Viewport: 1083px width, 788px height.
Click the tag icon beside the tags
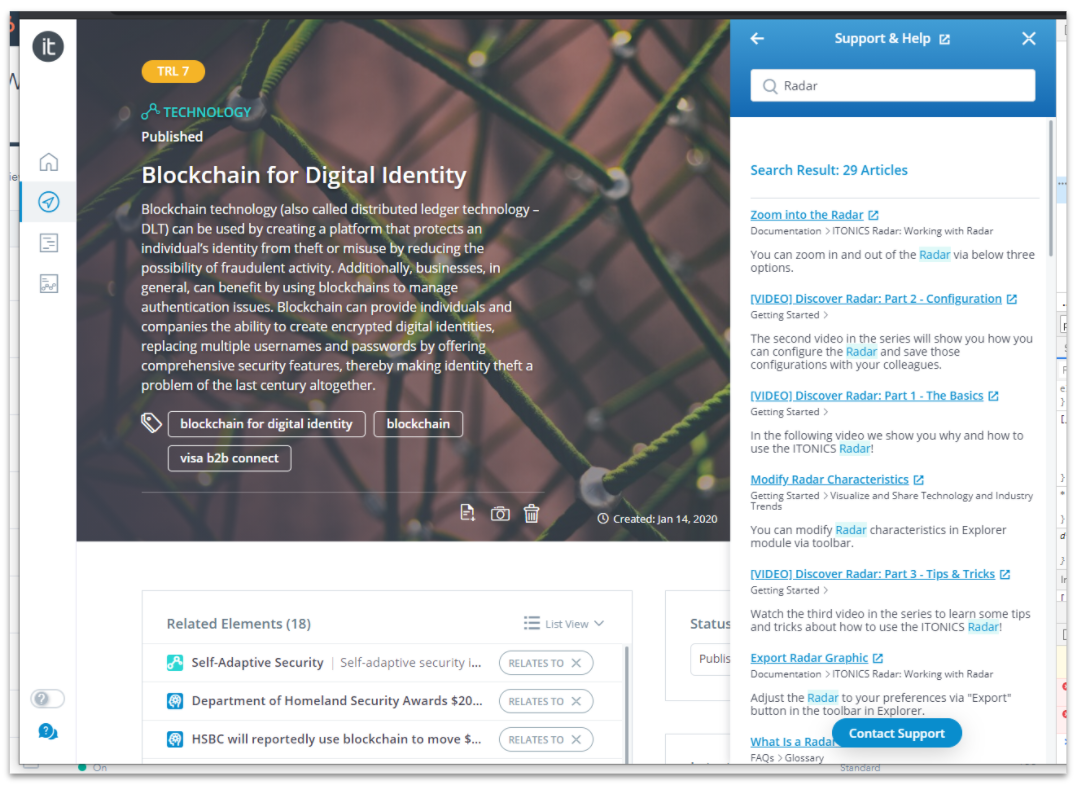(151, 423)
